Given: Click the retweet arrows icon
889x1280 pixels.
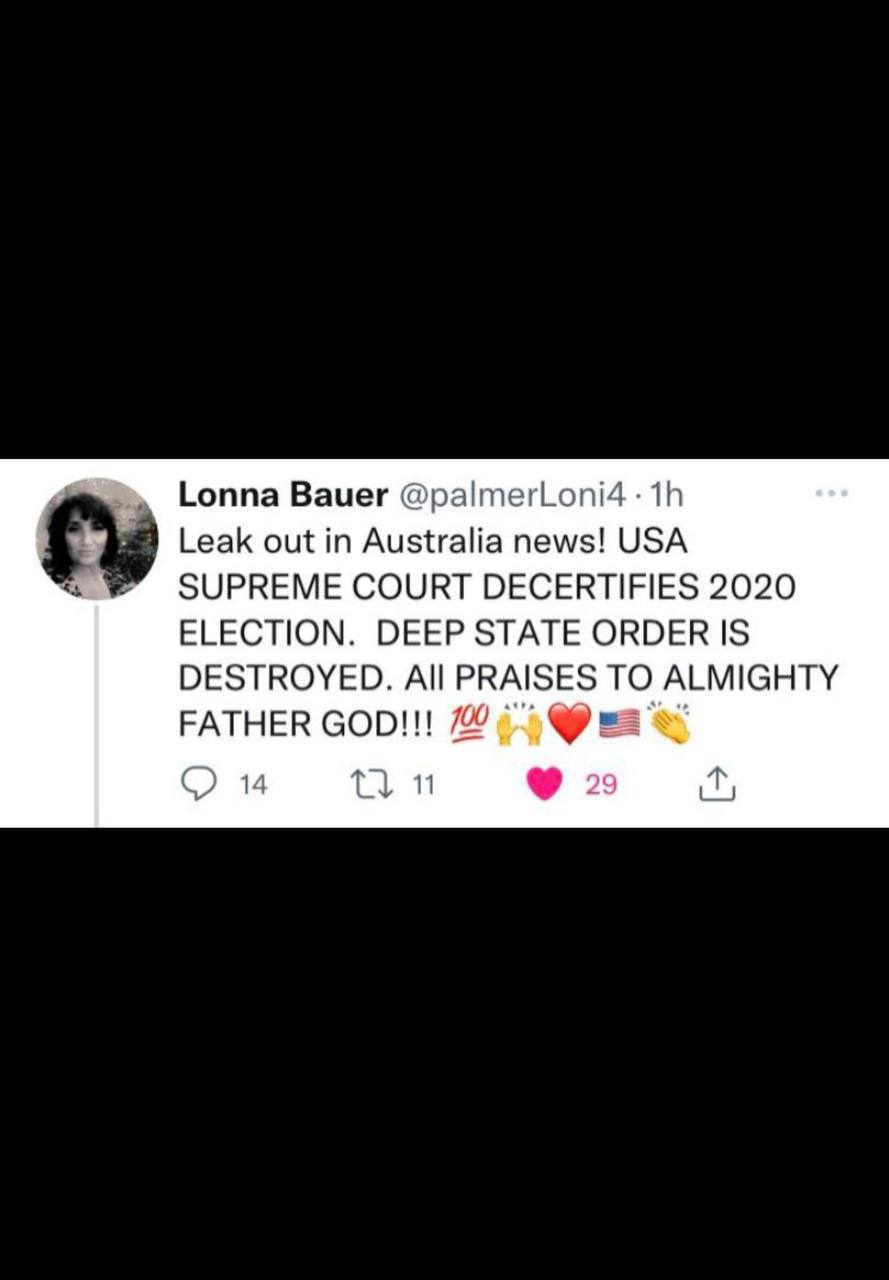Looking at the screenshot, I should [378, 785].
